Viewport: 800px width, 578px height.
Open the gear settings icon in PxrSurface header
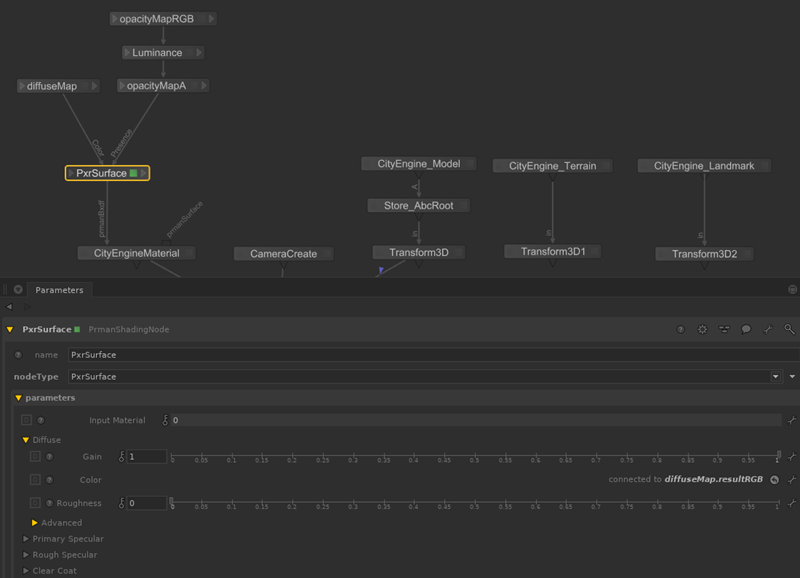click(702, 329)
